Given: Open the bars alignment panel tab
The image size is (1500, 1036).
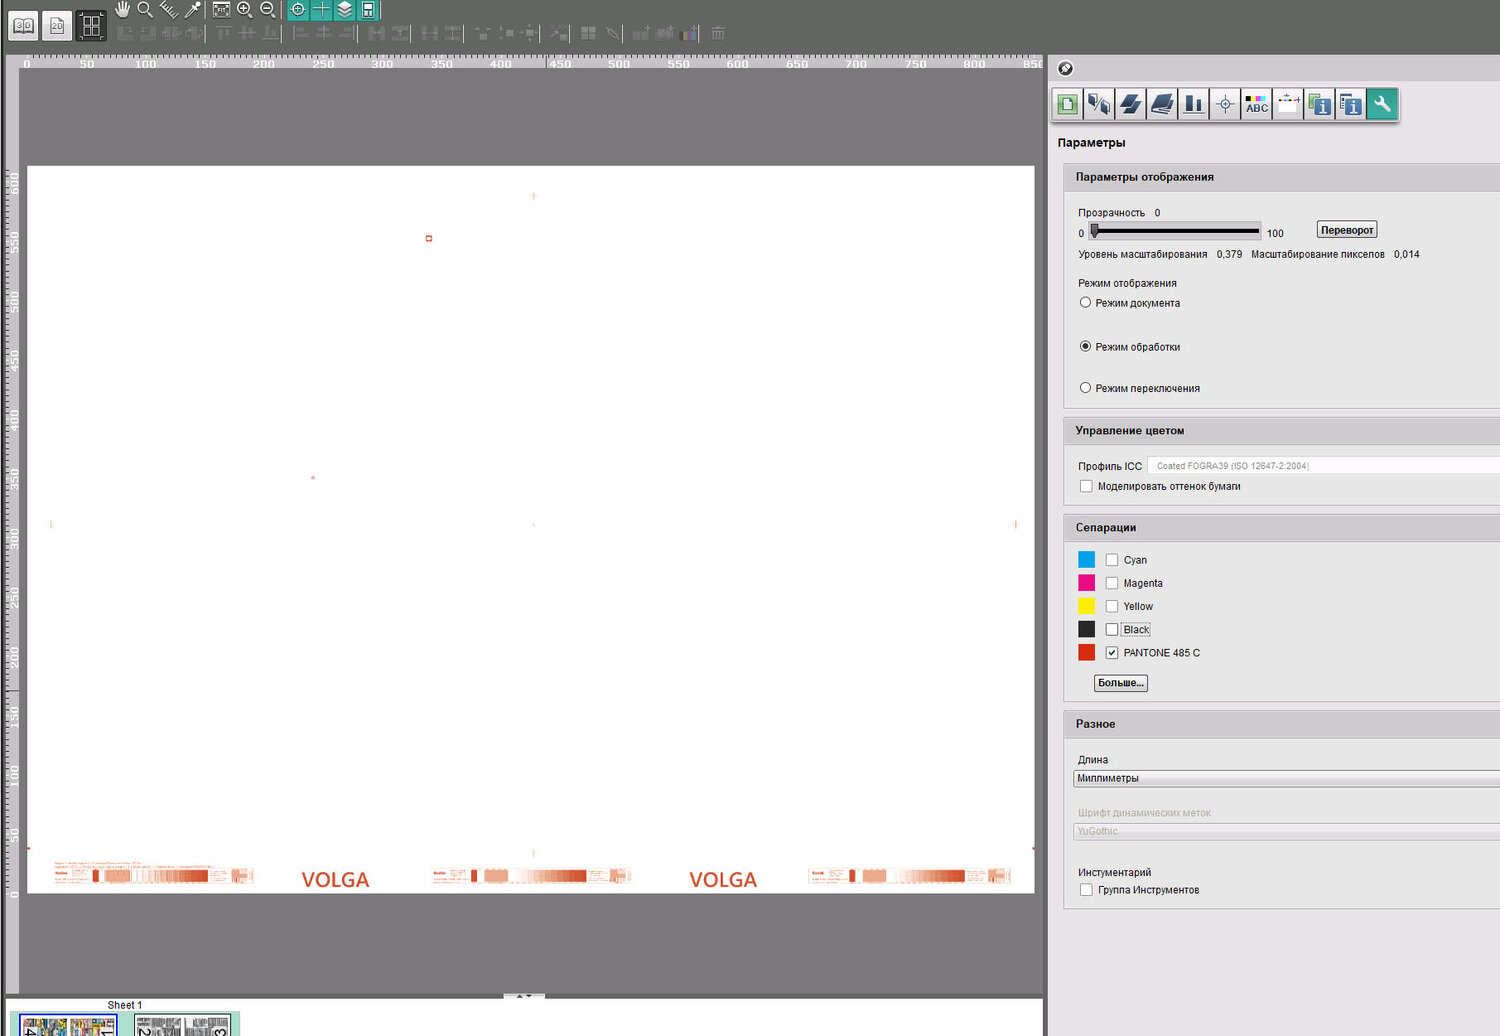Looking at the screenshot, I should 1193,104.
